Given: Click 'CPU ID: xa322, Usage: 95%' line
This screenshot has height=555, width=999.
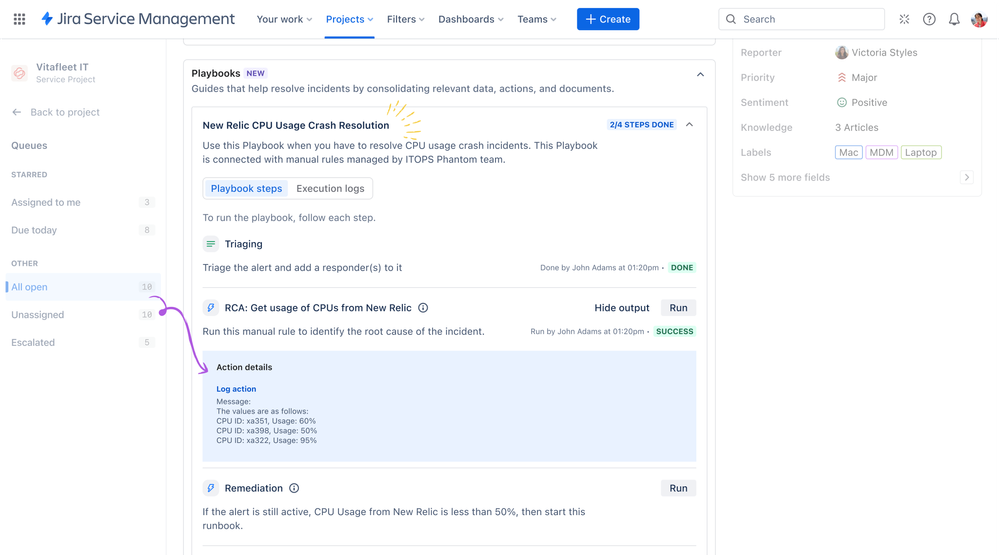Looking at the screenshot, I should (266, 440).
